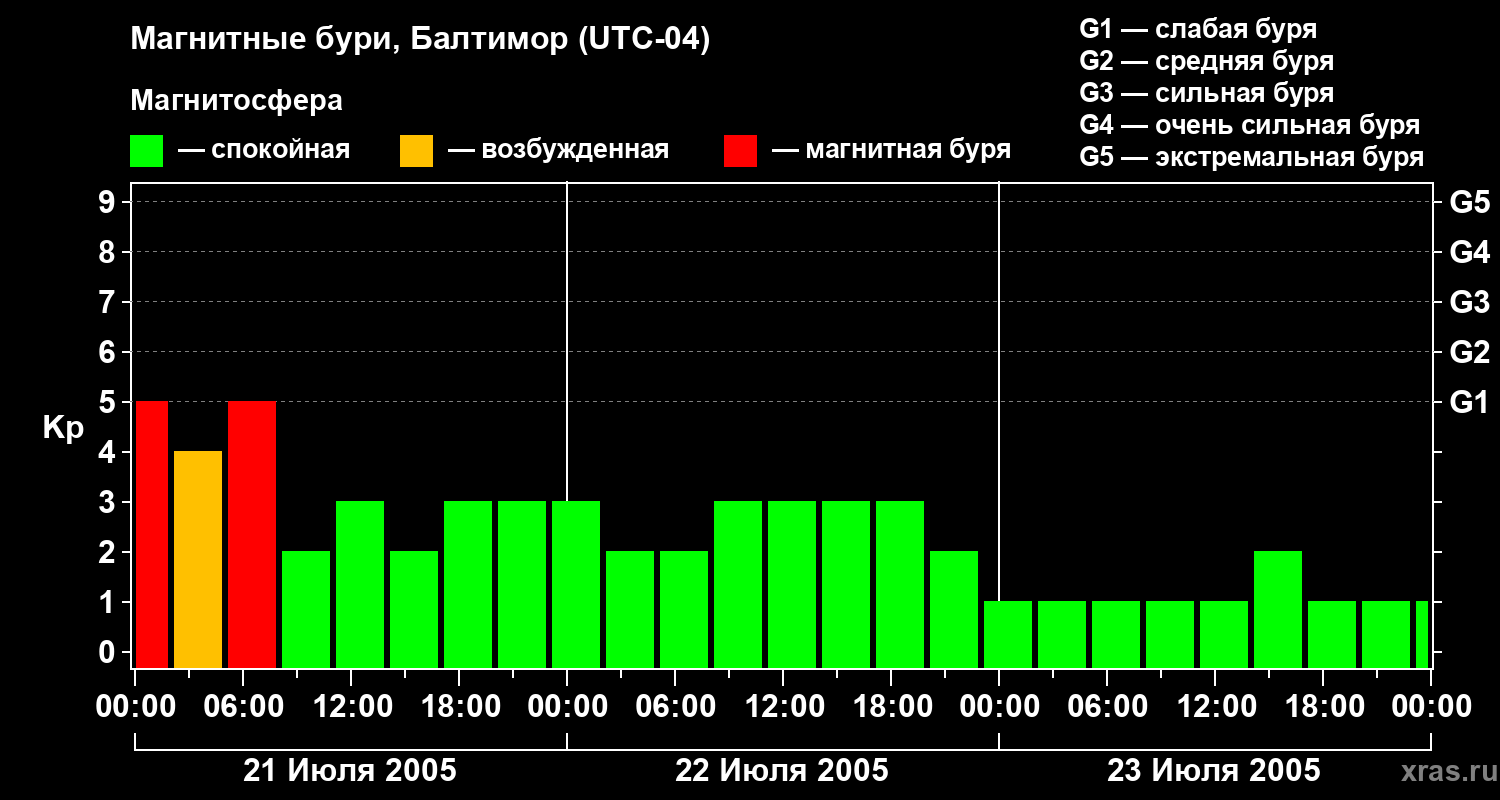Click the 'G3 — сильная буря' legend line
1500x800 pixels.
tap(1207, 93)
